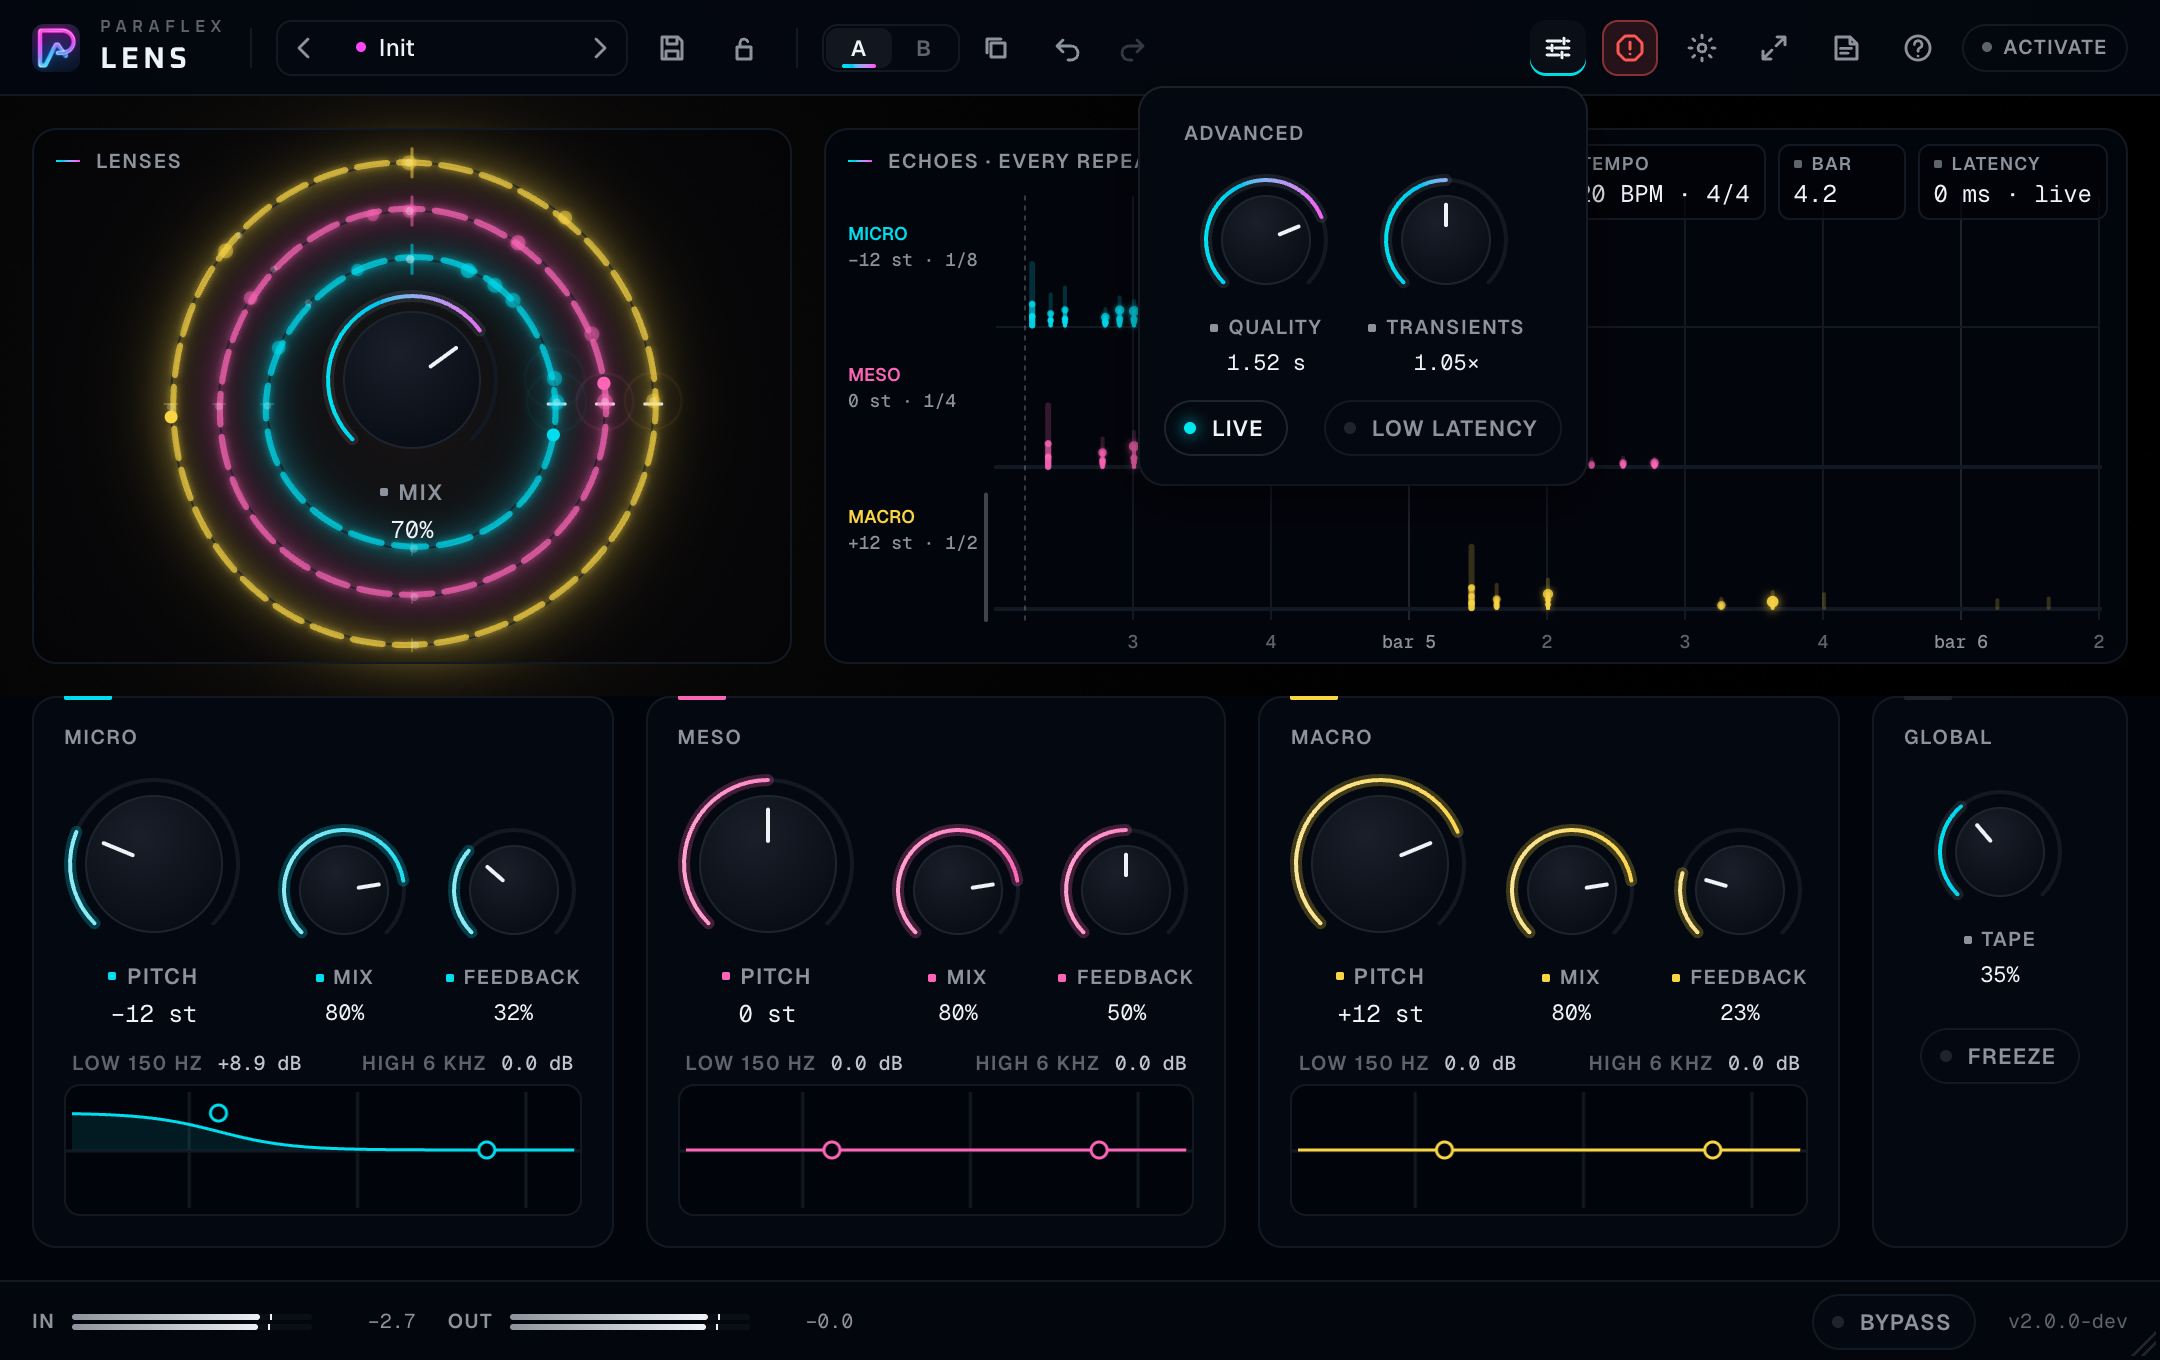This screenshot has height=1360, width=2160.
Task: Switch to the B comparison slot
Action: 924,48
